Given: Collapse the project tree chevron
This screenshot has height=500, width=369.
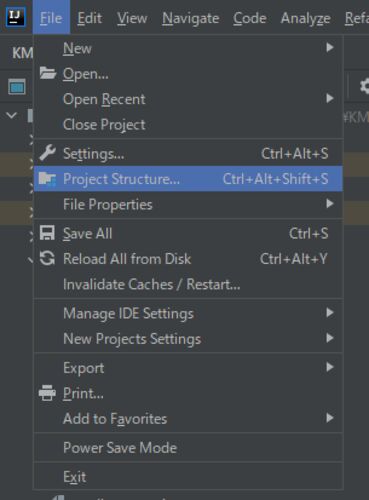Looking at the screenshot, I should click(x=12, y=116).
